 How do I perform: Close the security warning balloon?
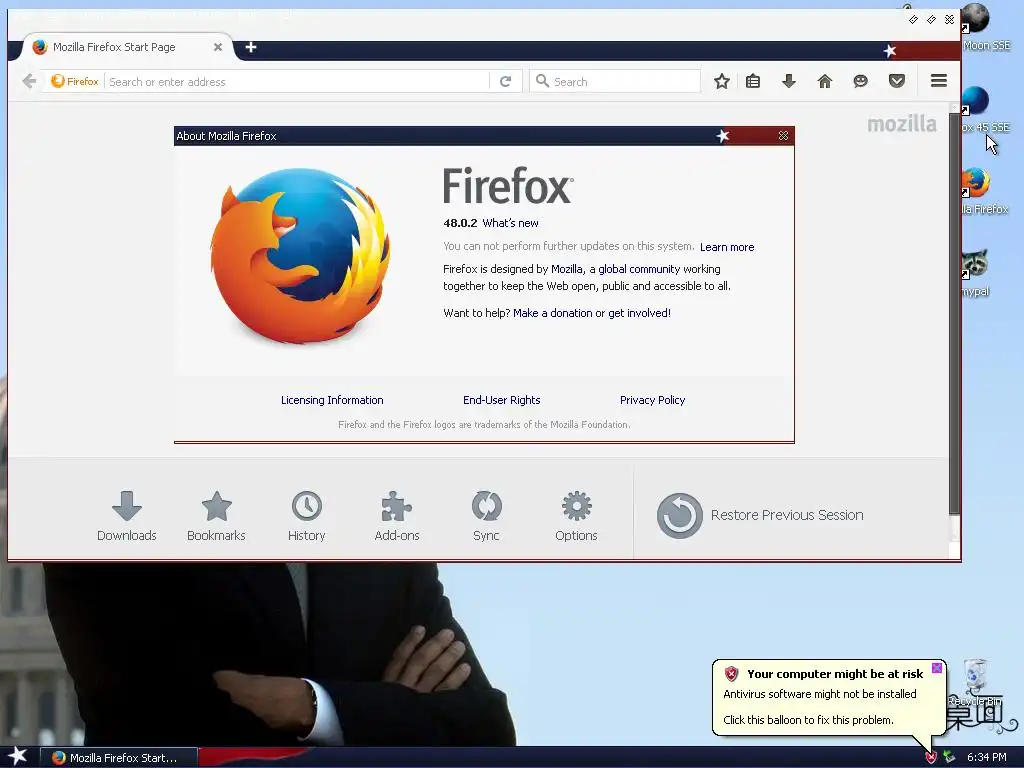pyautogui.click(x=936, y=667)
